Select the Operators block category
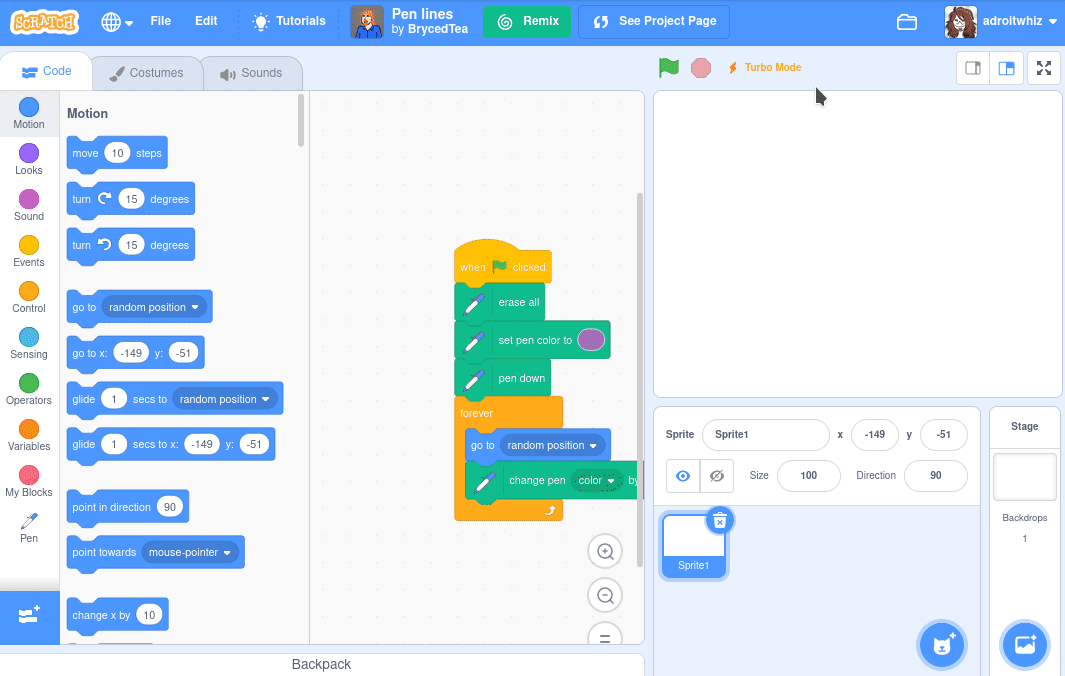 tap(29, 389)
